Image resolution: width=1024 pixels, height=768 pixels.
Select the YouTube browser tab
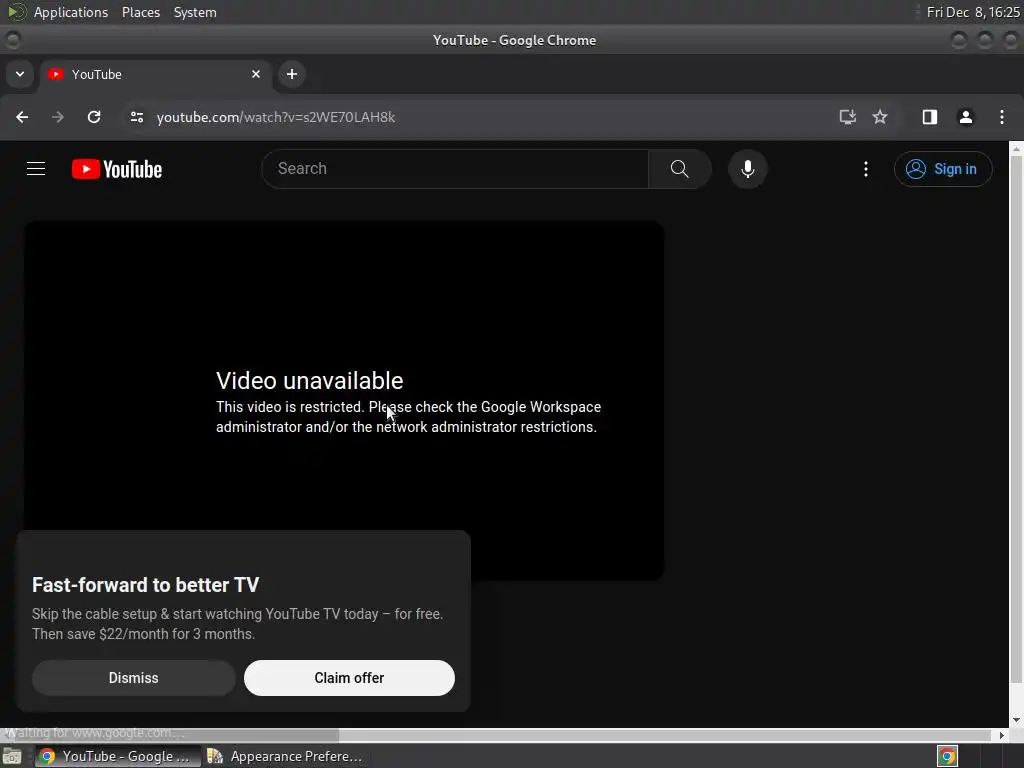coord(156,74)
